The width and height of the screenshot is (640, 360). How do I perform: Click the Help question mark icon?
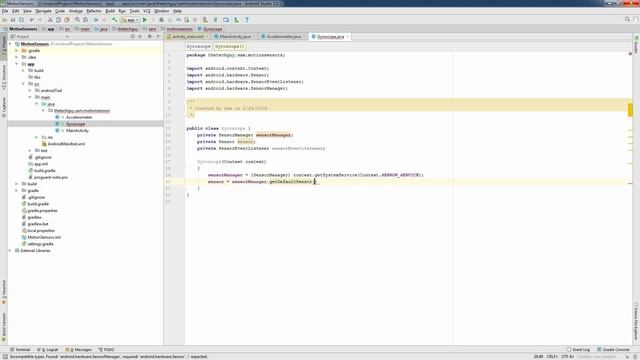pos(247,20)
